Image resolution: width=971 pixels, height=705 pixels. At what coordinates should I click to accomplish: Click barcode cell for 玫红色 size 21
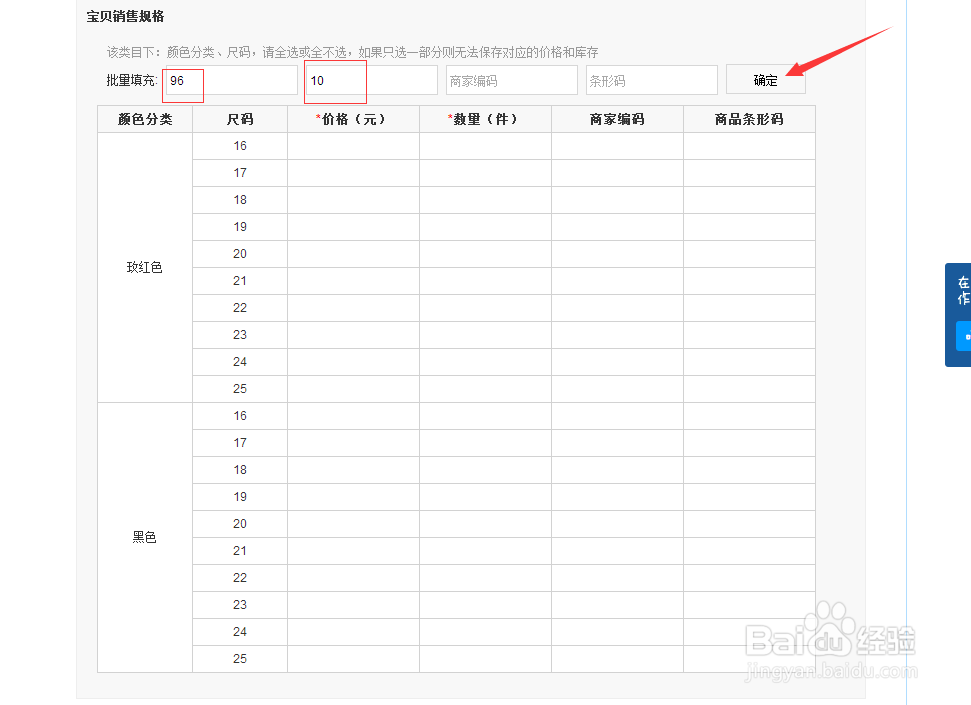tap(749, 281)
